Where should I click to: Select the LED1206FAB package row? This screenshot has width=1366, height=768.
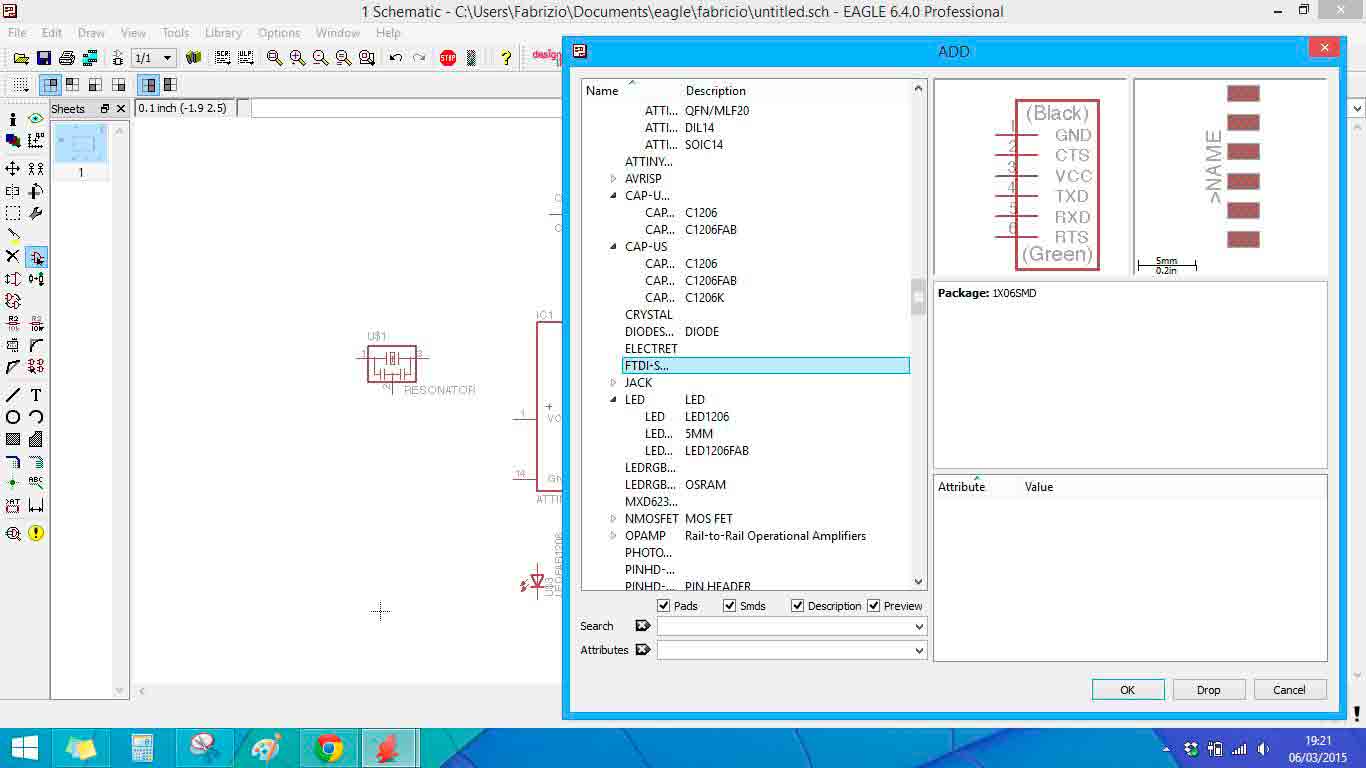coord(716,451)
